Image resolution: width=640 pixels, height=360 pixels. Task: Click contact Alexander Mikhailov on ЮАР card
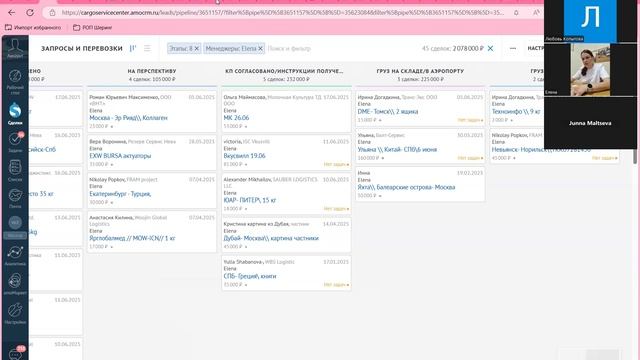[x=247, y=180]
